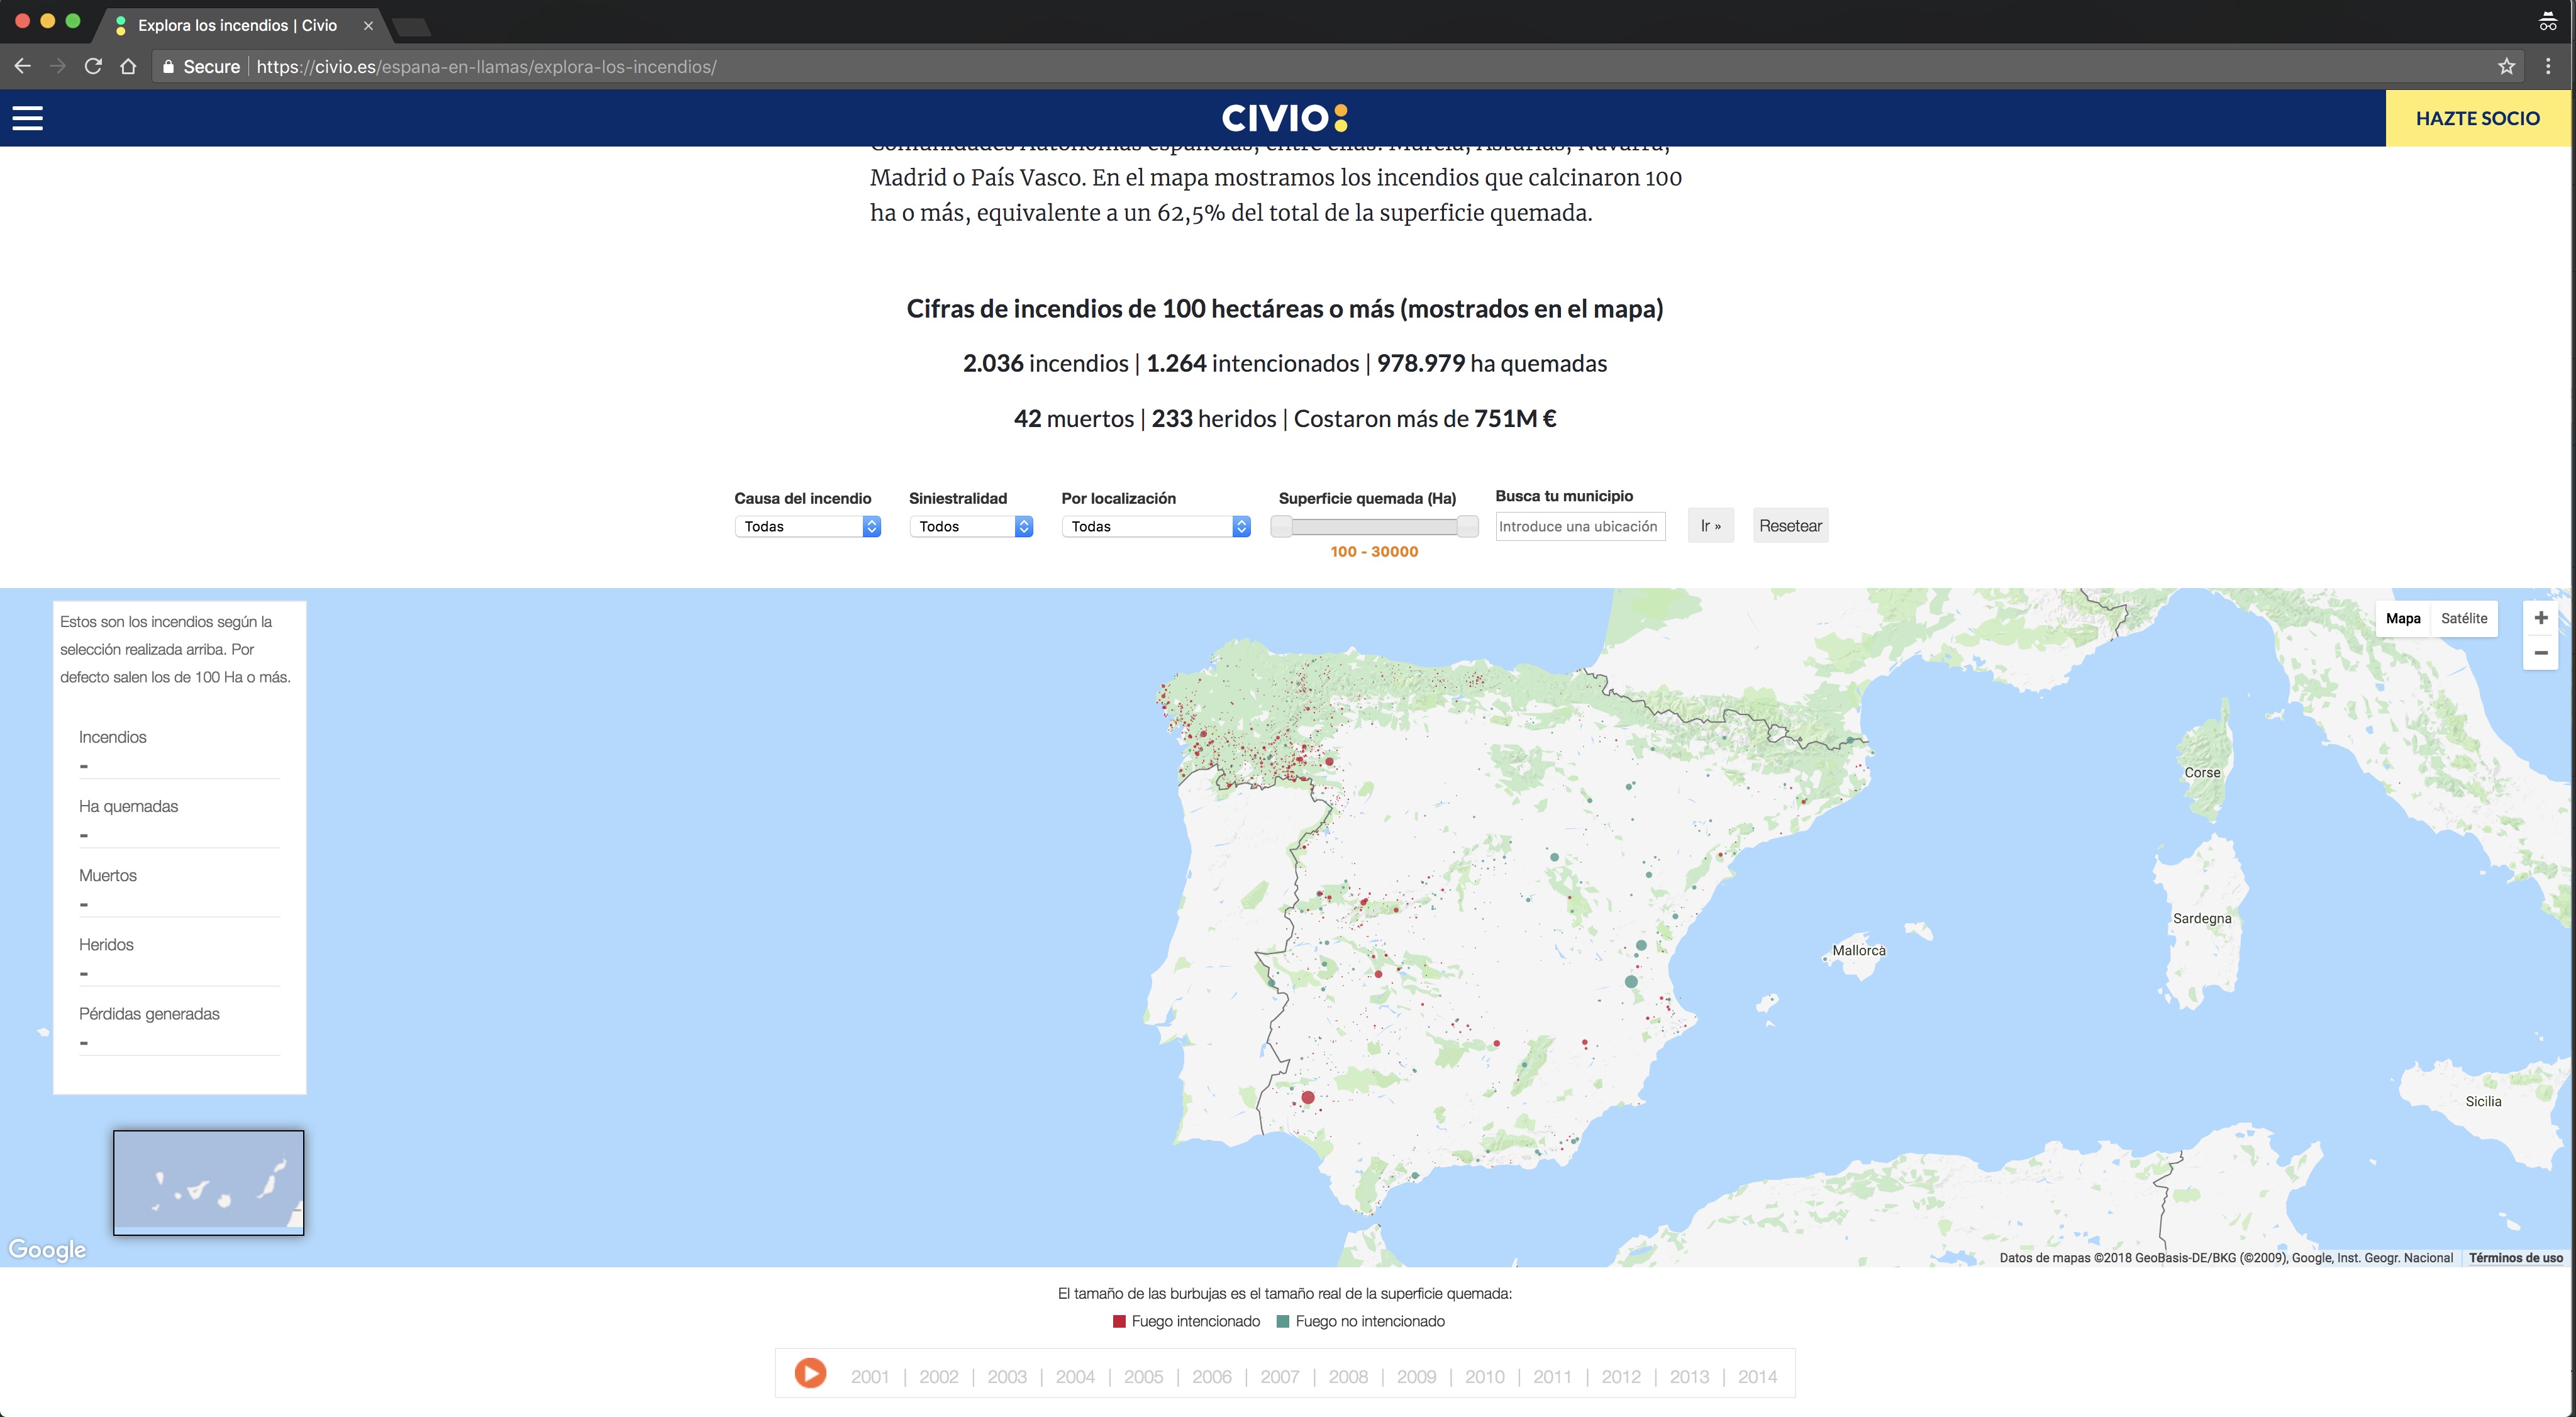2576x1417 pixels.
Task: Open Siniestralidad dropdown
Action: 970,526
